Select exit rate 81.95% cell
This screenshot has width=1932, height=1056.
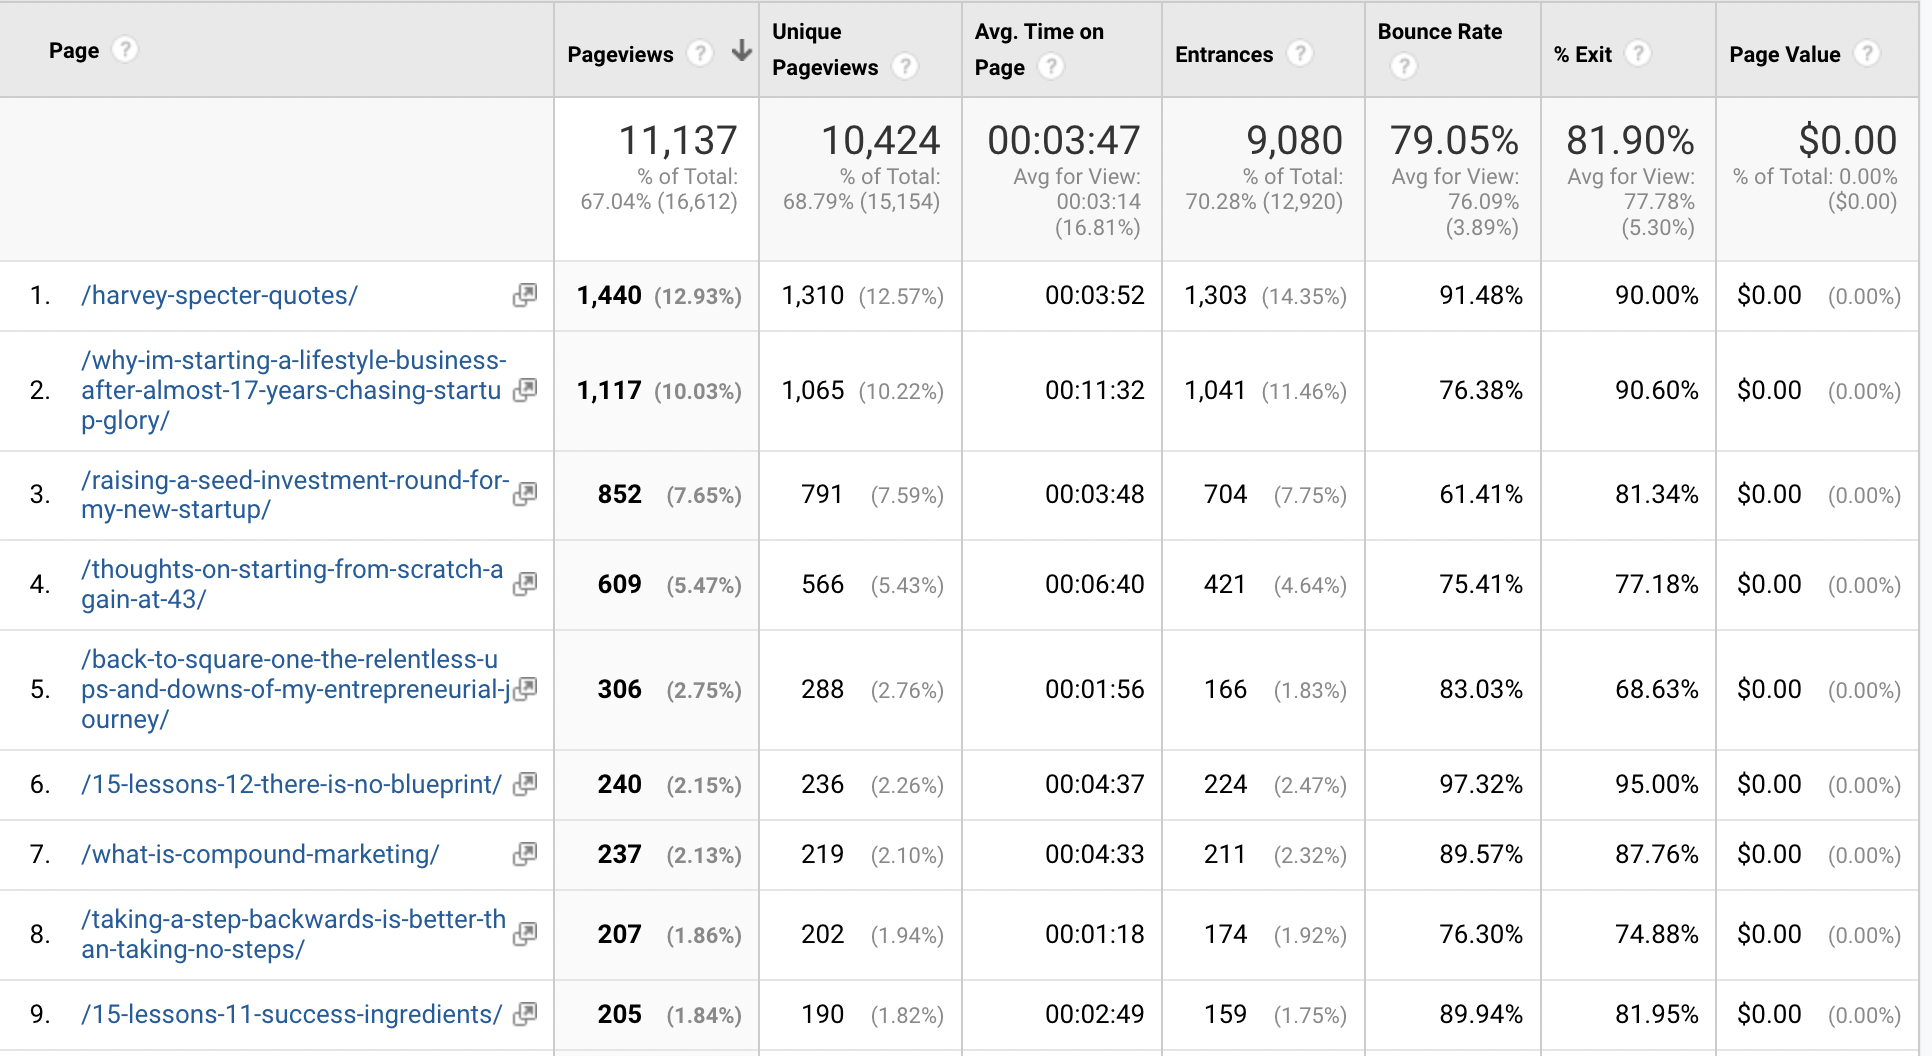[1657, 1014]
